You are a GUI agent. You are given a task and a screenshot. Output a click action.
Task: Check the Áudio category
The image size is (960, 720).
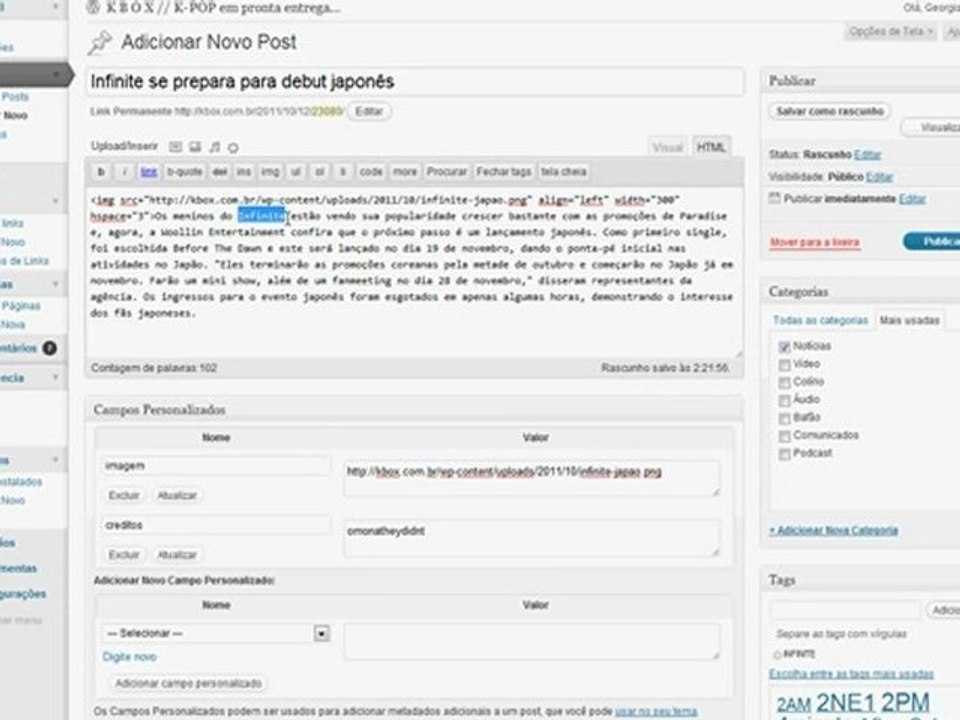(x=784, y=400)
